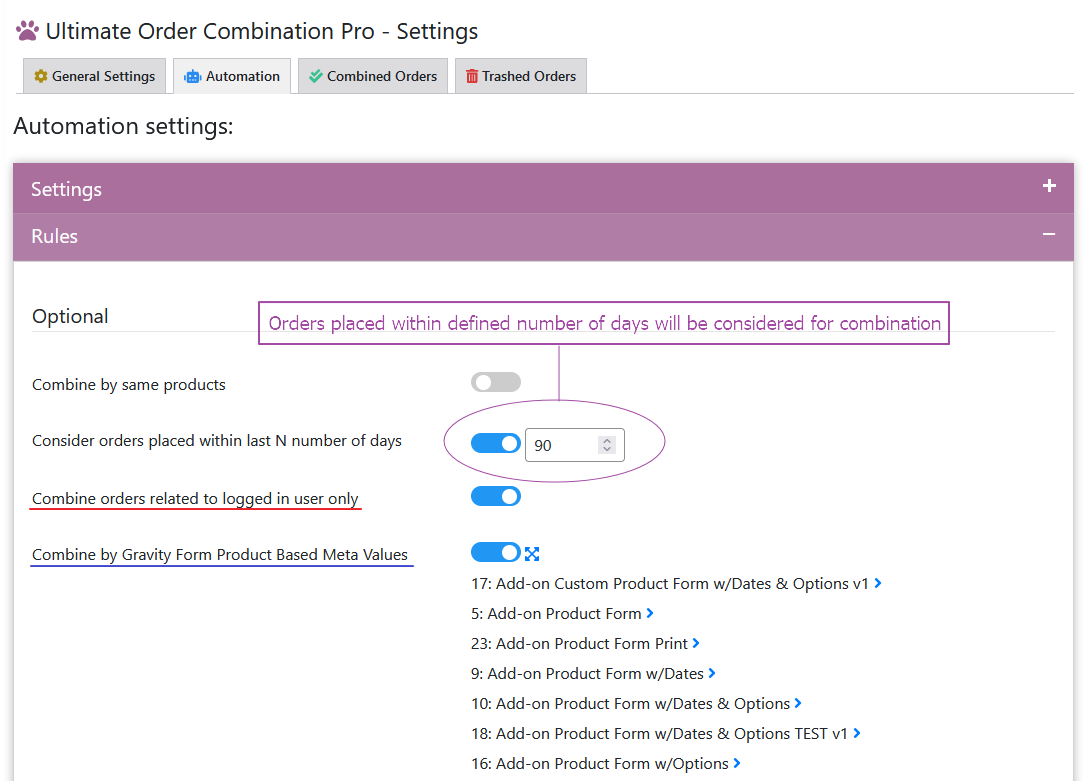This screenshot has width=1089, height=781.
Task: Open the General Settings tab
Action: click(x=94, y=76)
